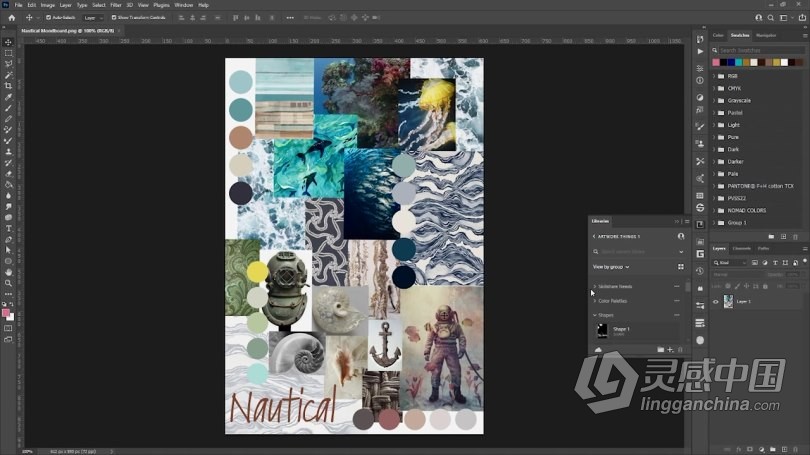Expand the Pastel swatch group
Viewport: 810px width, 455px height.
pos(714,113)
